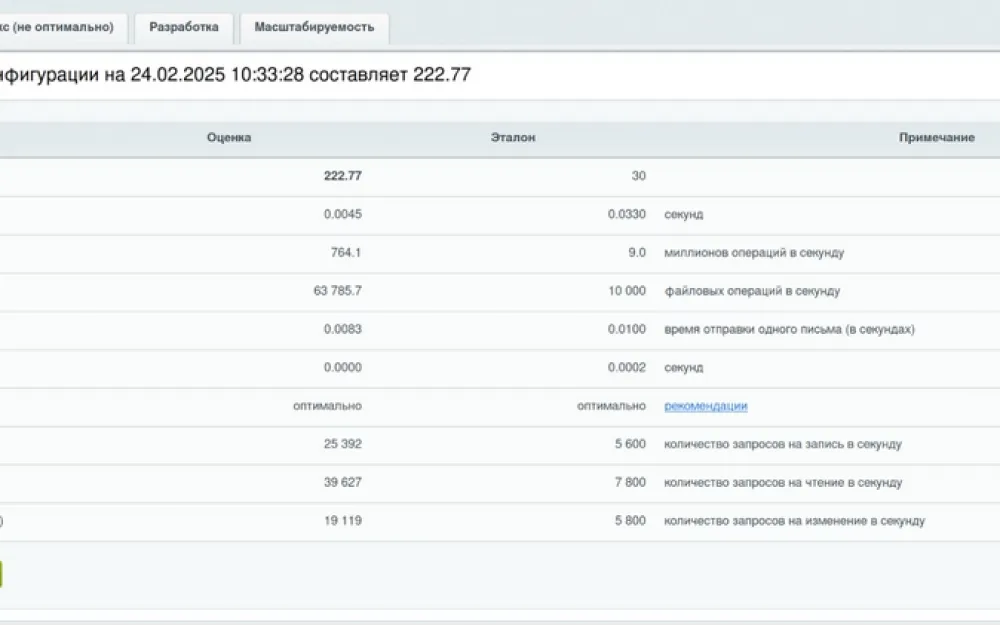
Task: Select the 'количество запросов на чтение' note
Action: (x=783, y=483)
